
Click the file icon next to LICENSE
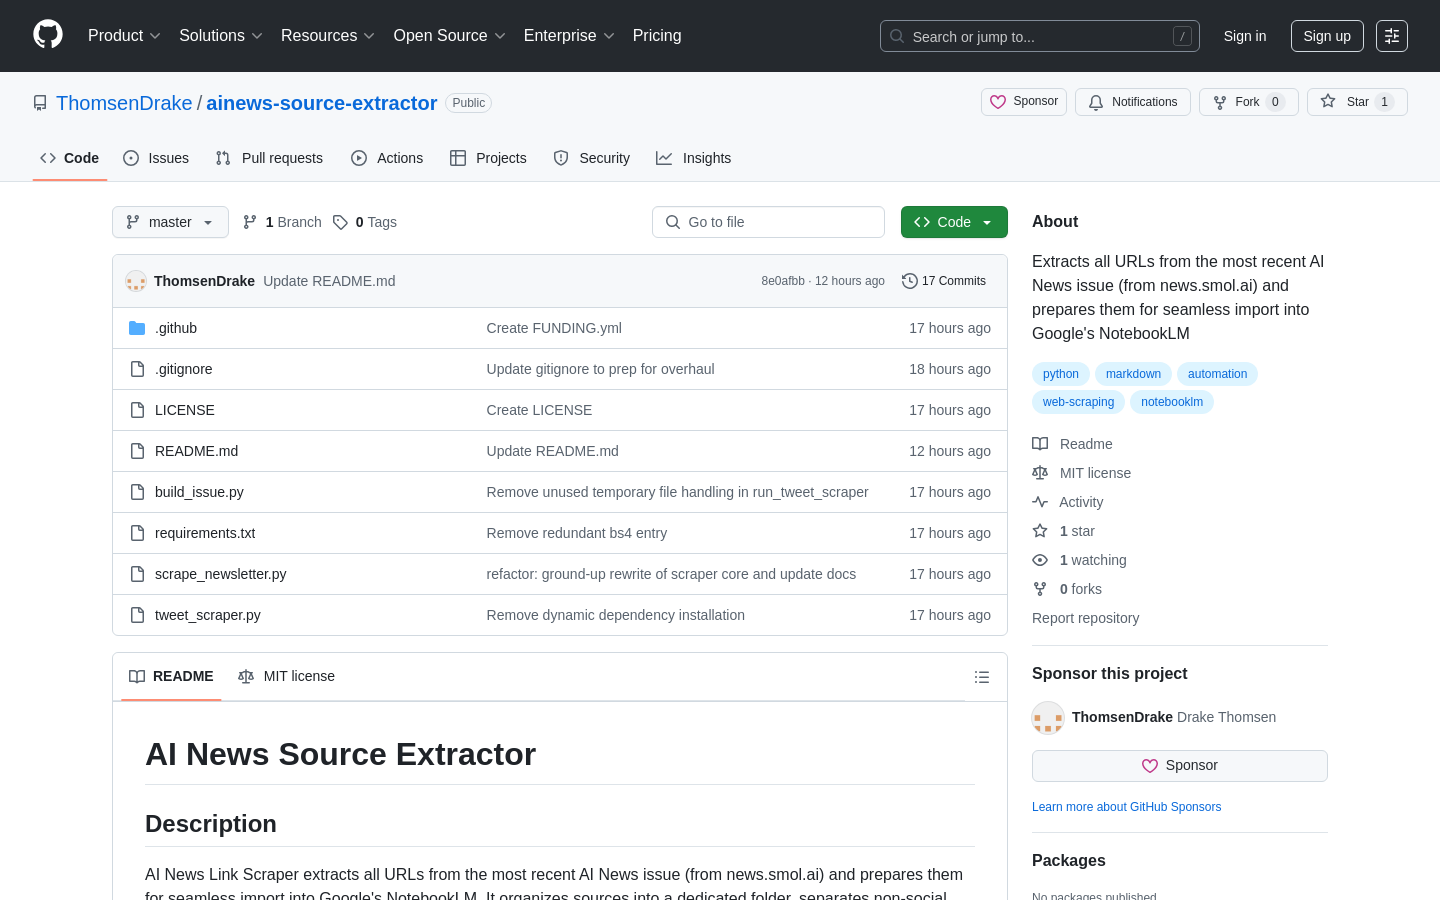[137, 410]
